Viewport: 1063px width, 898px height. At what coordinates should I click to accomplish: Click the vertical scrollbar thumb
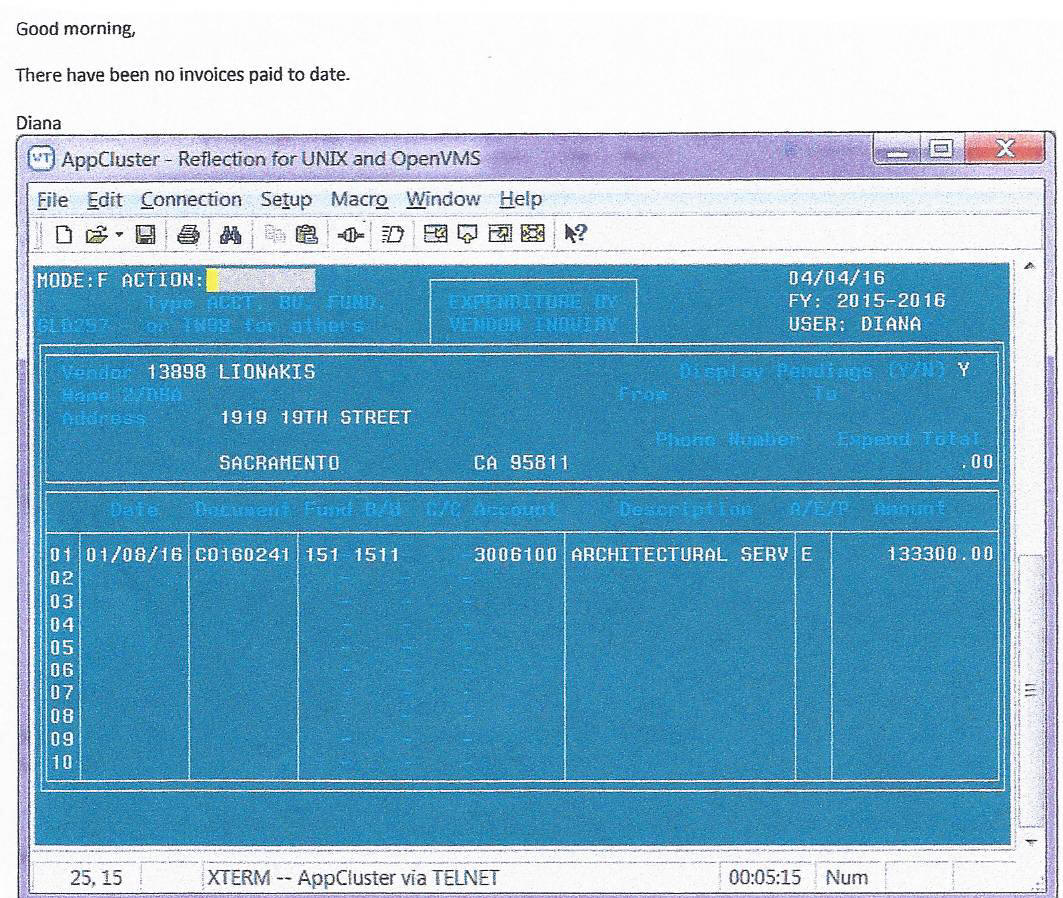pos(1030,690)
